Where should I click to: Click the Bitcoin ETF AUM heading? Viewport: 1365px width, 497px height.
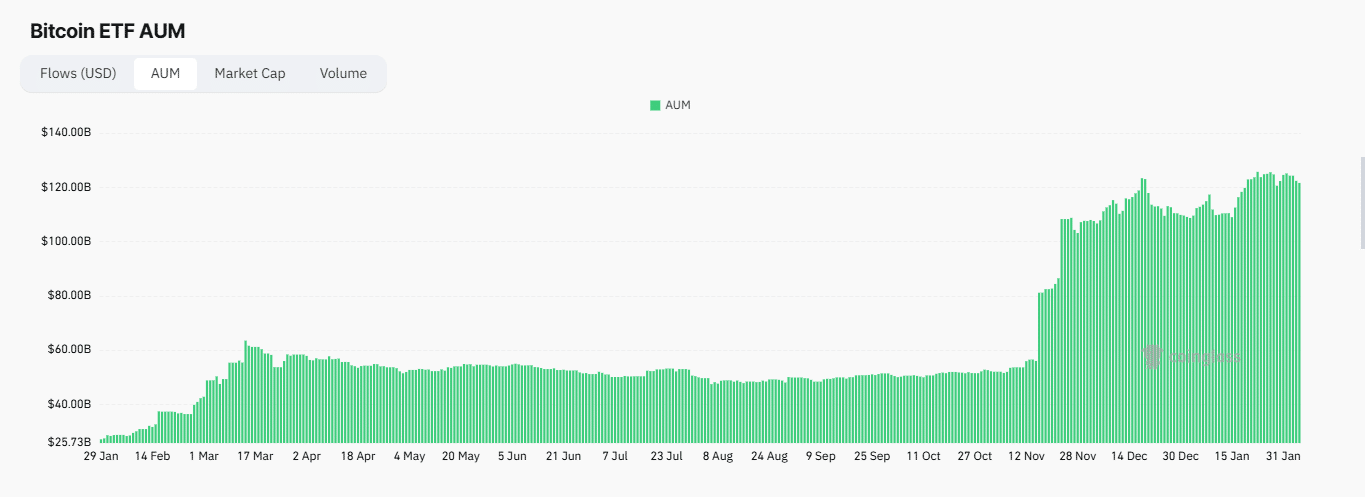point(107,31)
